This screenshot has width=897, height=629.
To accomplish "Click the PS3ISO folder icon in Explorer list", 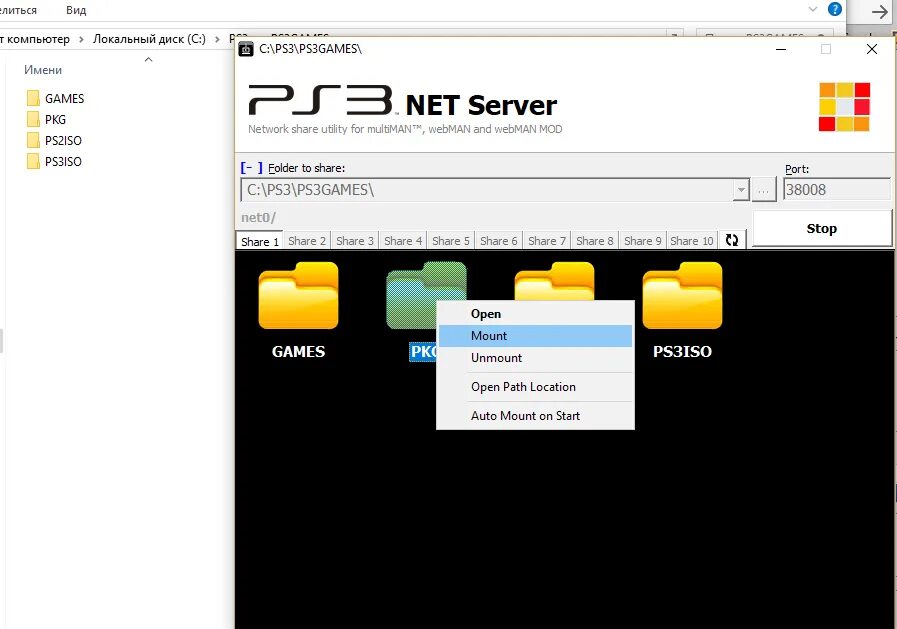I will tap(33, 162).
